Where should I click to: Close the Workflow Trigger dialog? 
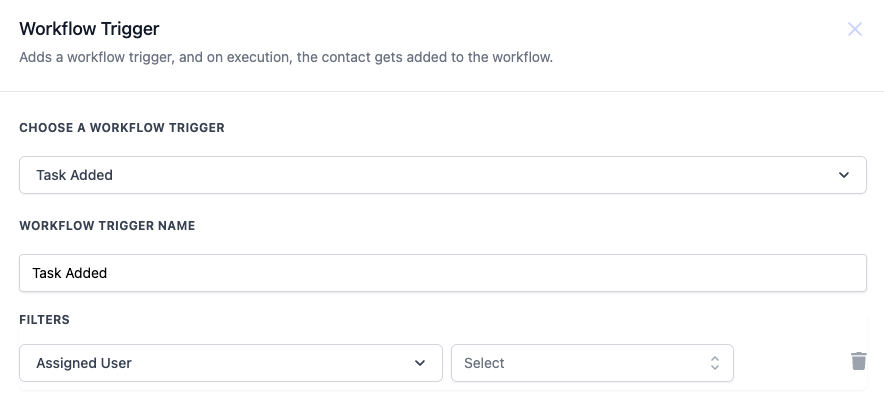855,29
